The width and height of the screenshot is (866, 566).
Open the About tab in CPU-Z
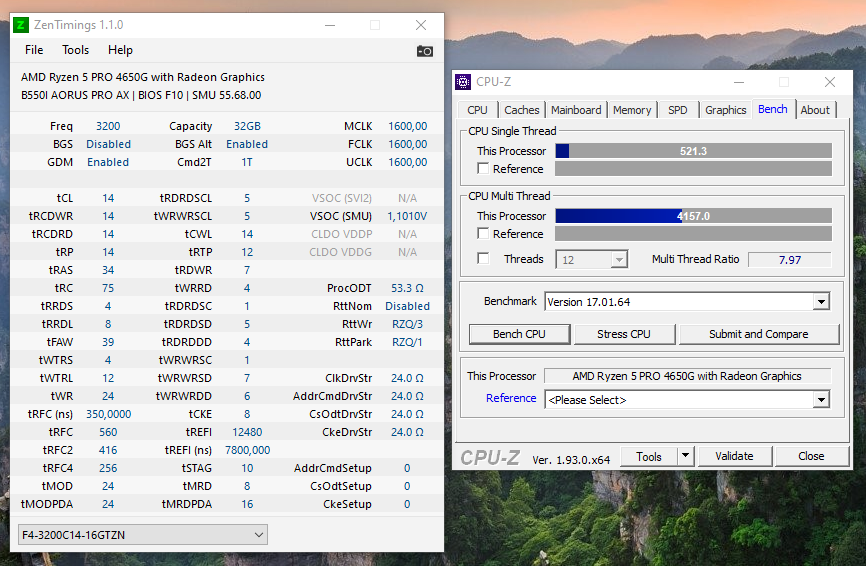(x=815, y=110)
